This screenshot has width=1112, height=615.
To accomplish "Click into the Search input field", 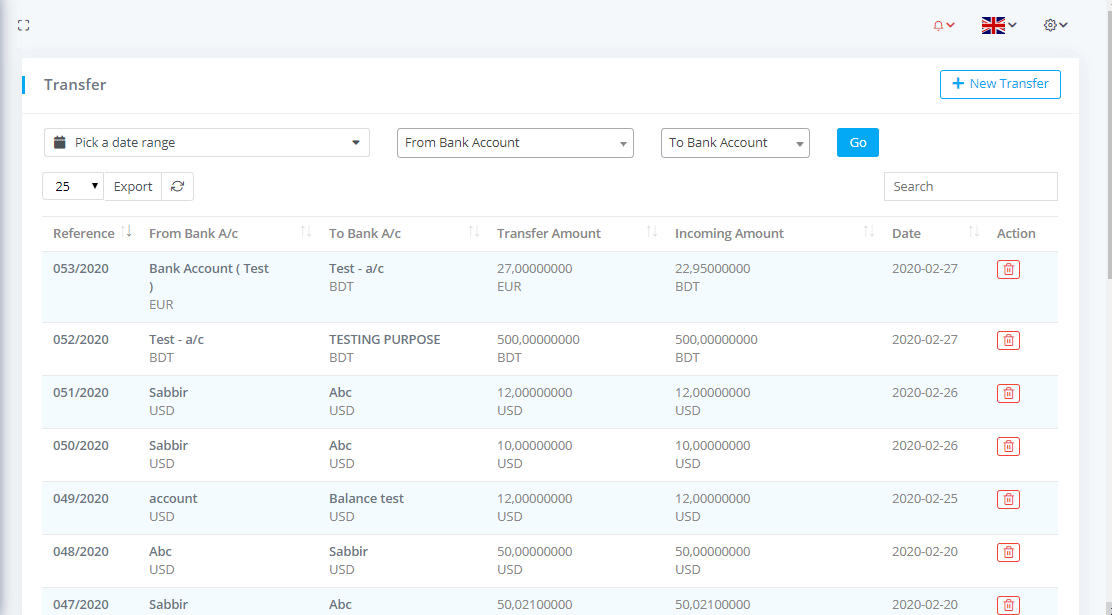I will (x=970, y=186).
